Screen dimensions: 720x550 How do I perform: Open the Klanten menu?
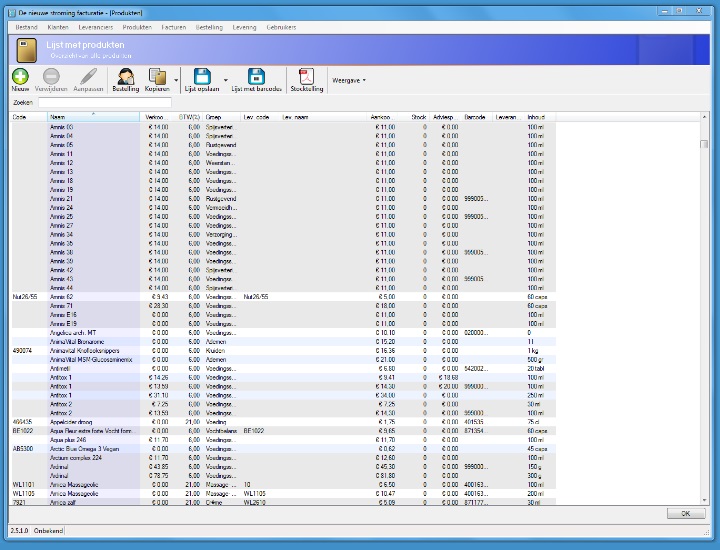tap(58, 28)
